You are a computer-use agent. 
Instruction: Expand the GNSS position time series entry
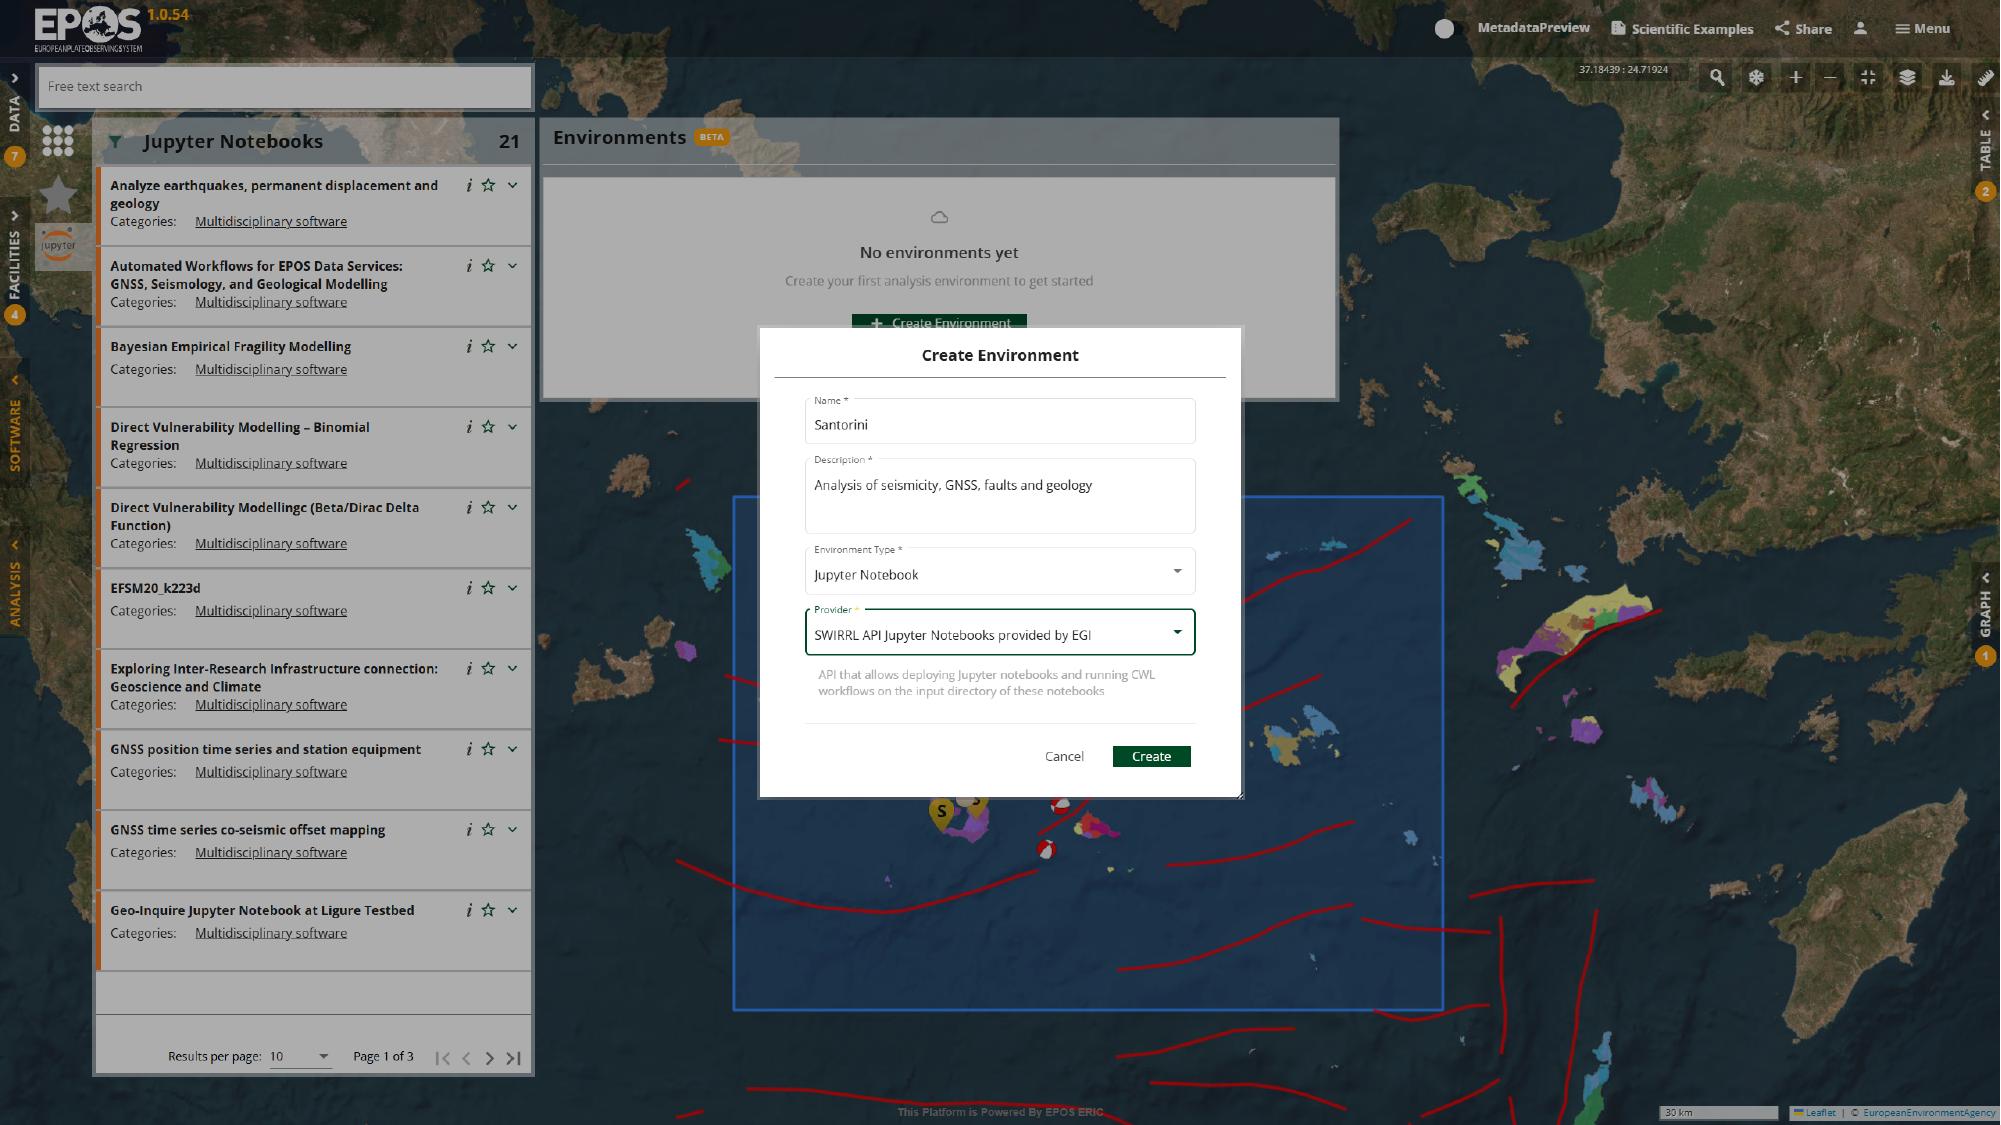point(513,749)
